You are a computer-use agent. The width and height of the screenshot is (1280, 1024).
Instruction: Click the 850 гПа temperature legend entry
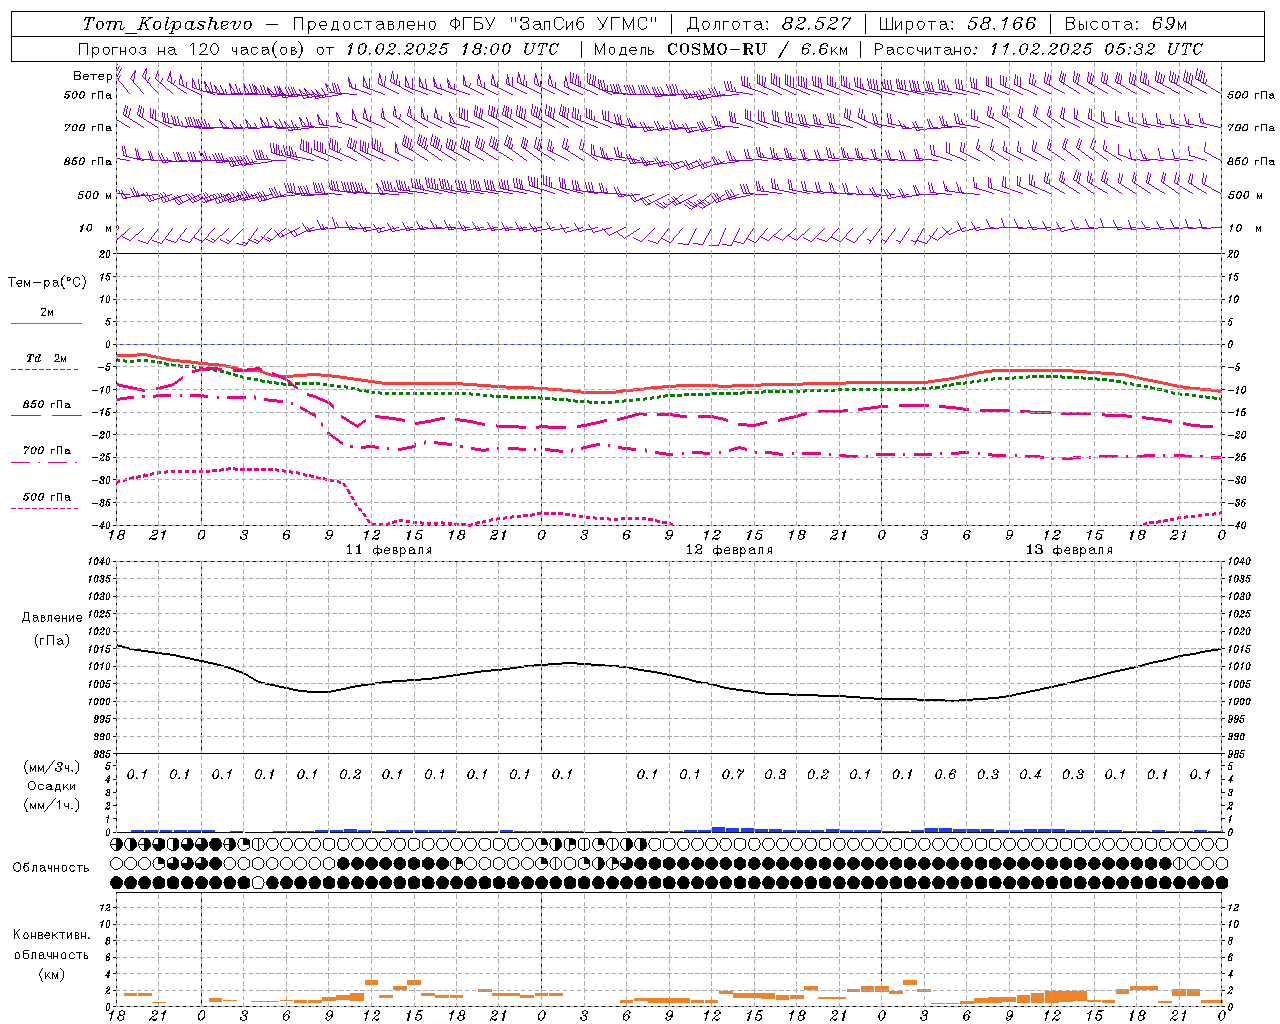pyautogui.click(x=47, y=405)
